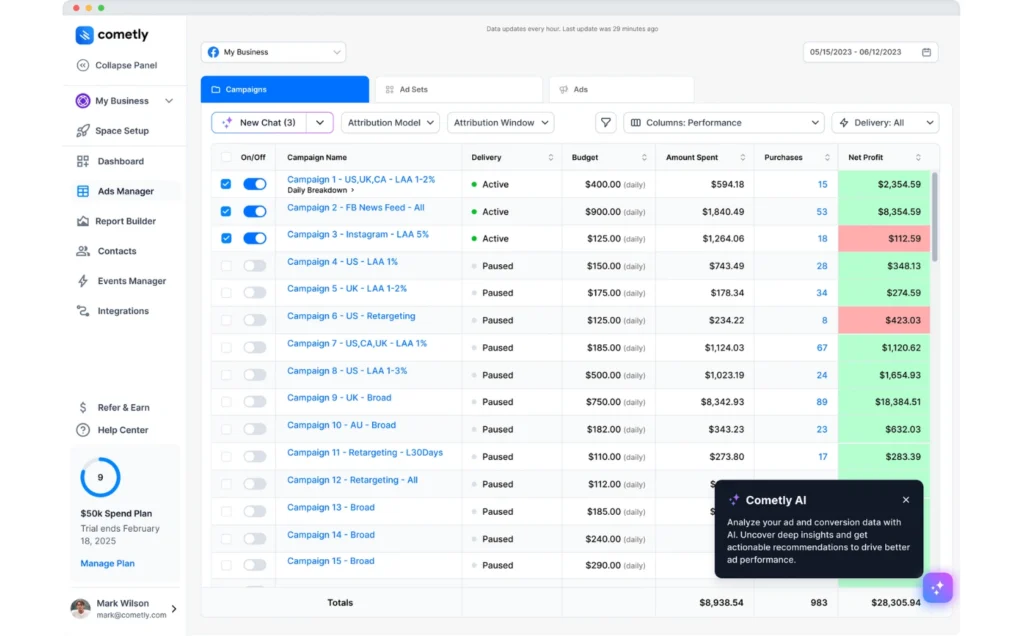
Task: Click the Cometly AI sparkle floating button
Action: tap(937, 588)
